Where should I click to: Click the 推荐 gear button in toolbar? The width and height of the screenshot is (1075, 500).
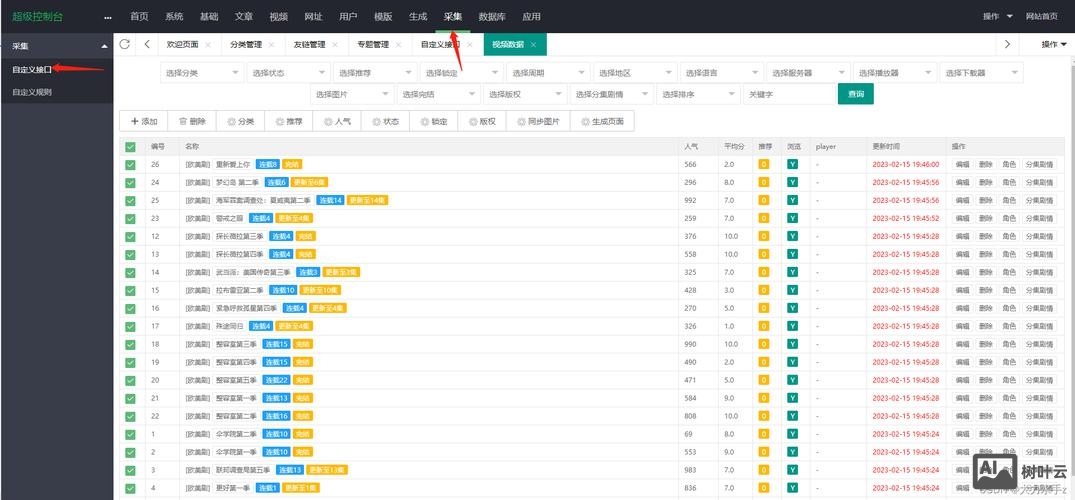pyautogui.click(x=289, y=121)
